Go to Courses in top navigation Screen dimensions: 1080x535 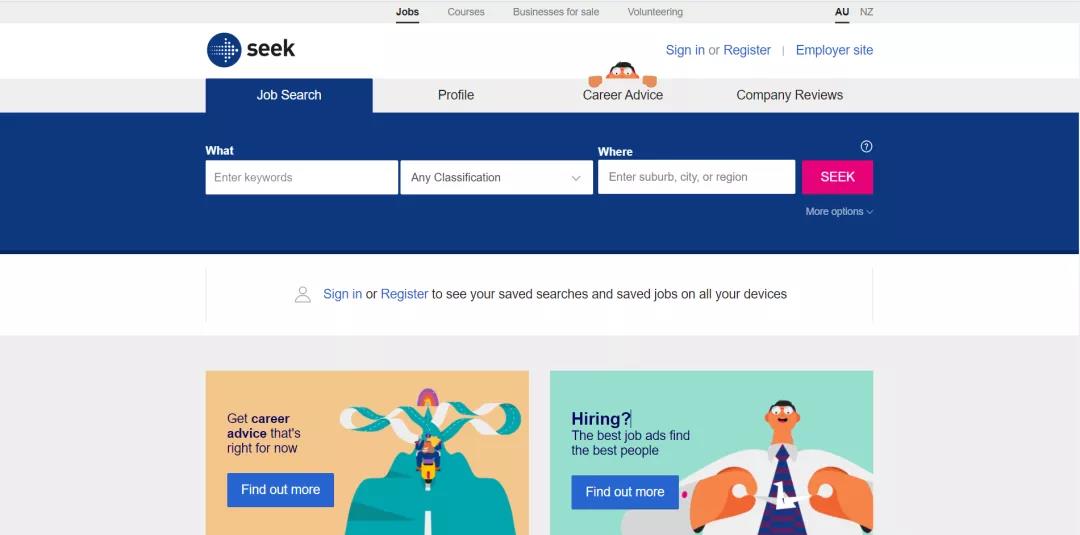point(466,12)
